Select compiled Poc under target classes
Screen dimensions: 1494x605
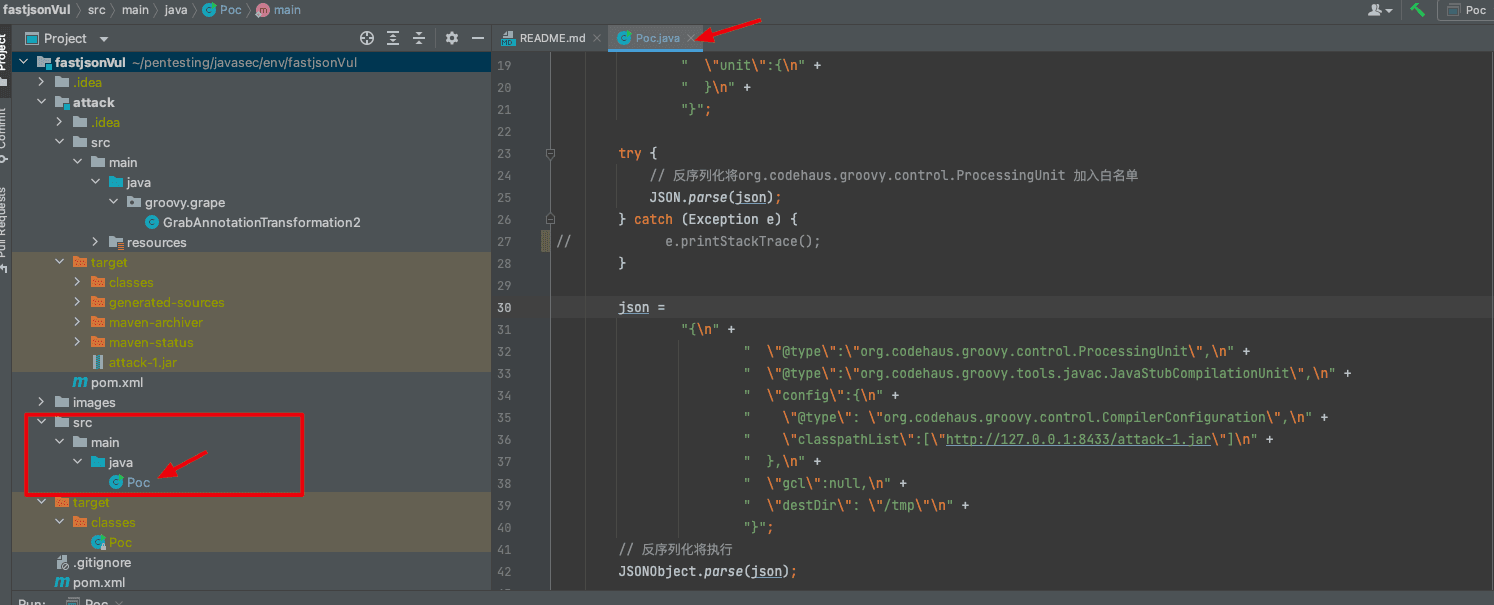(120, 542)
